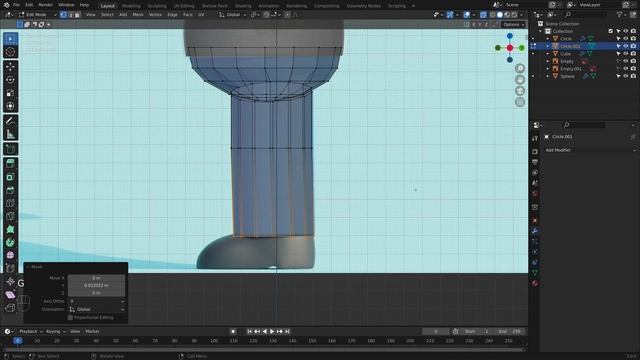This screenshot has width=640, height=360.
Task: Select the Spin tool
Action: 10,242
